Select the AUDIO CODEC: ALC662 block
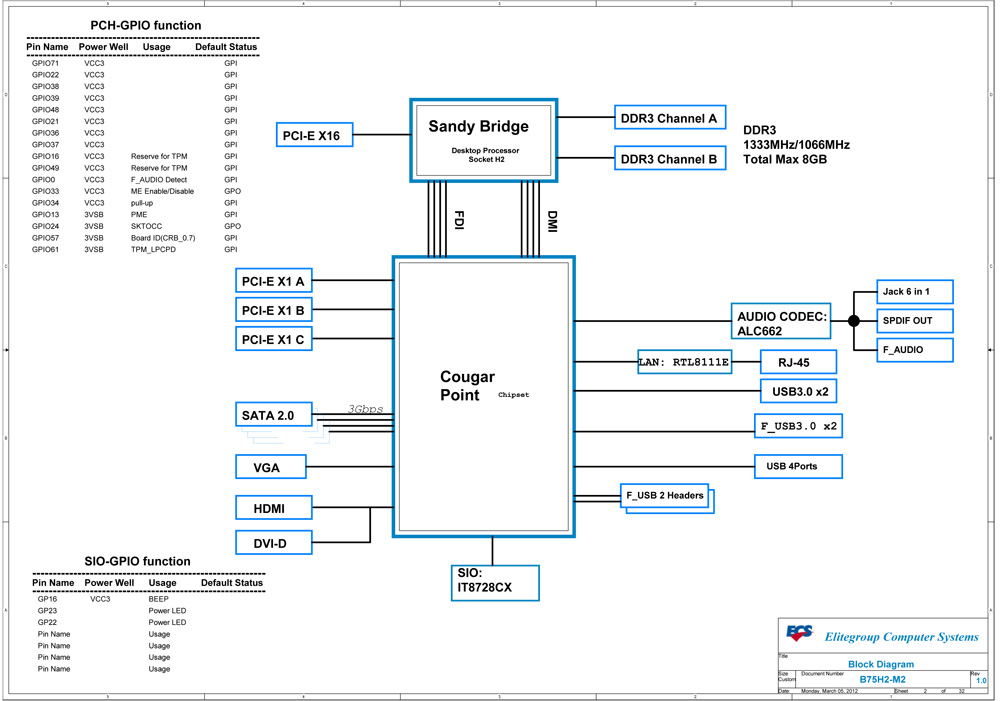Viewport: 1000px width, 701px height. click(x=780, y=321)
